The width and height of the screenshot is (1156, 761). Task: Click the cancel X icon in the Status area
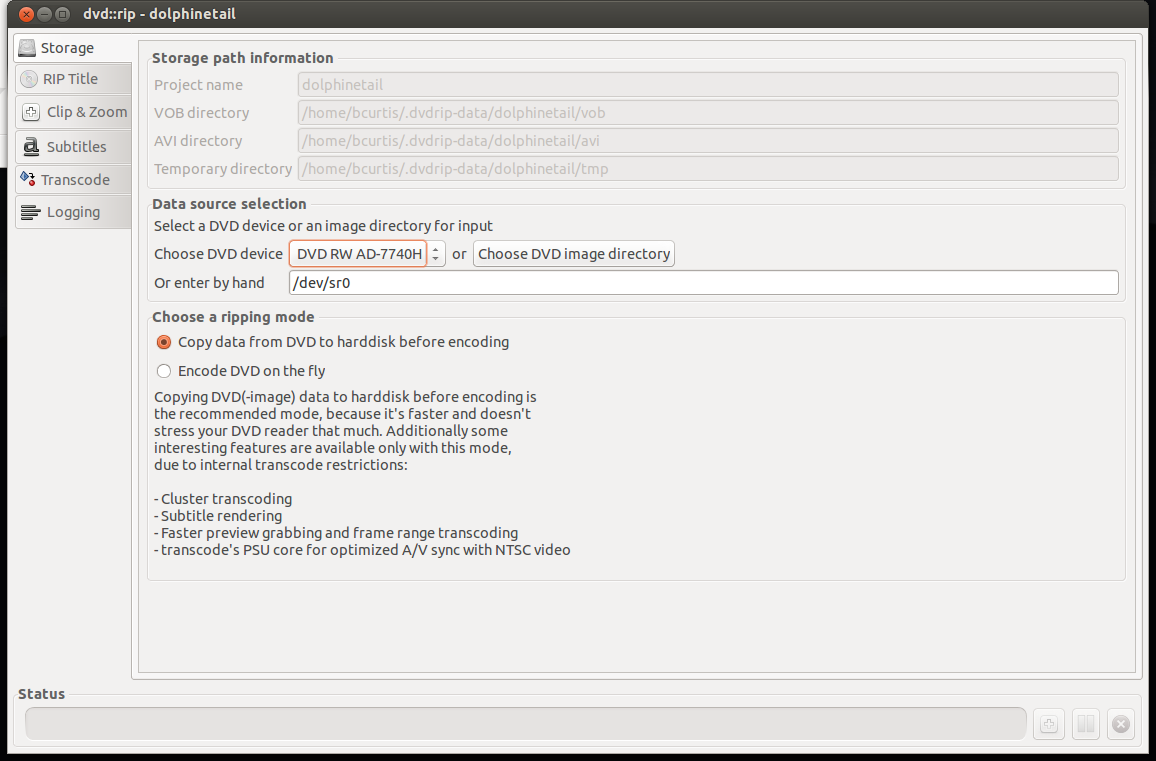(x=1121, y=724)
